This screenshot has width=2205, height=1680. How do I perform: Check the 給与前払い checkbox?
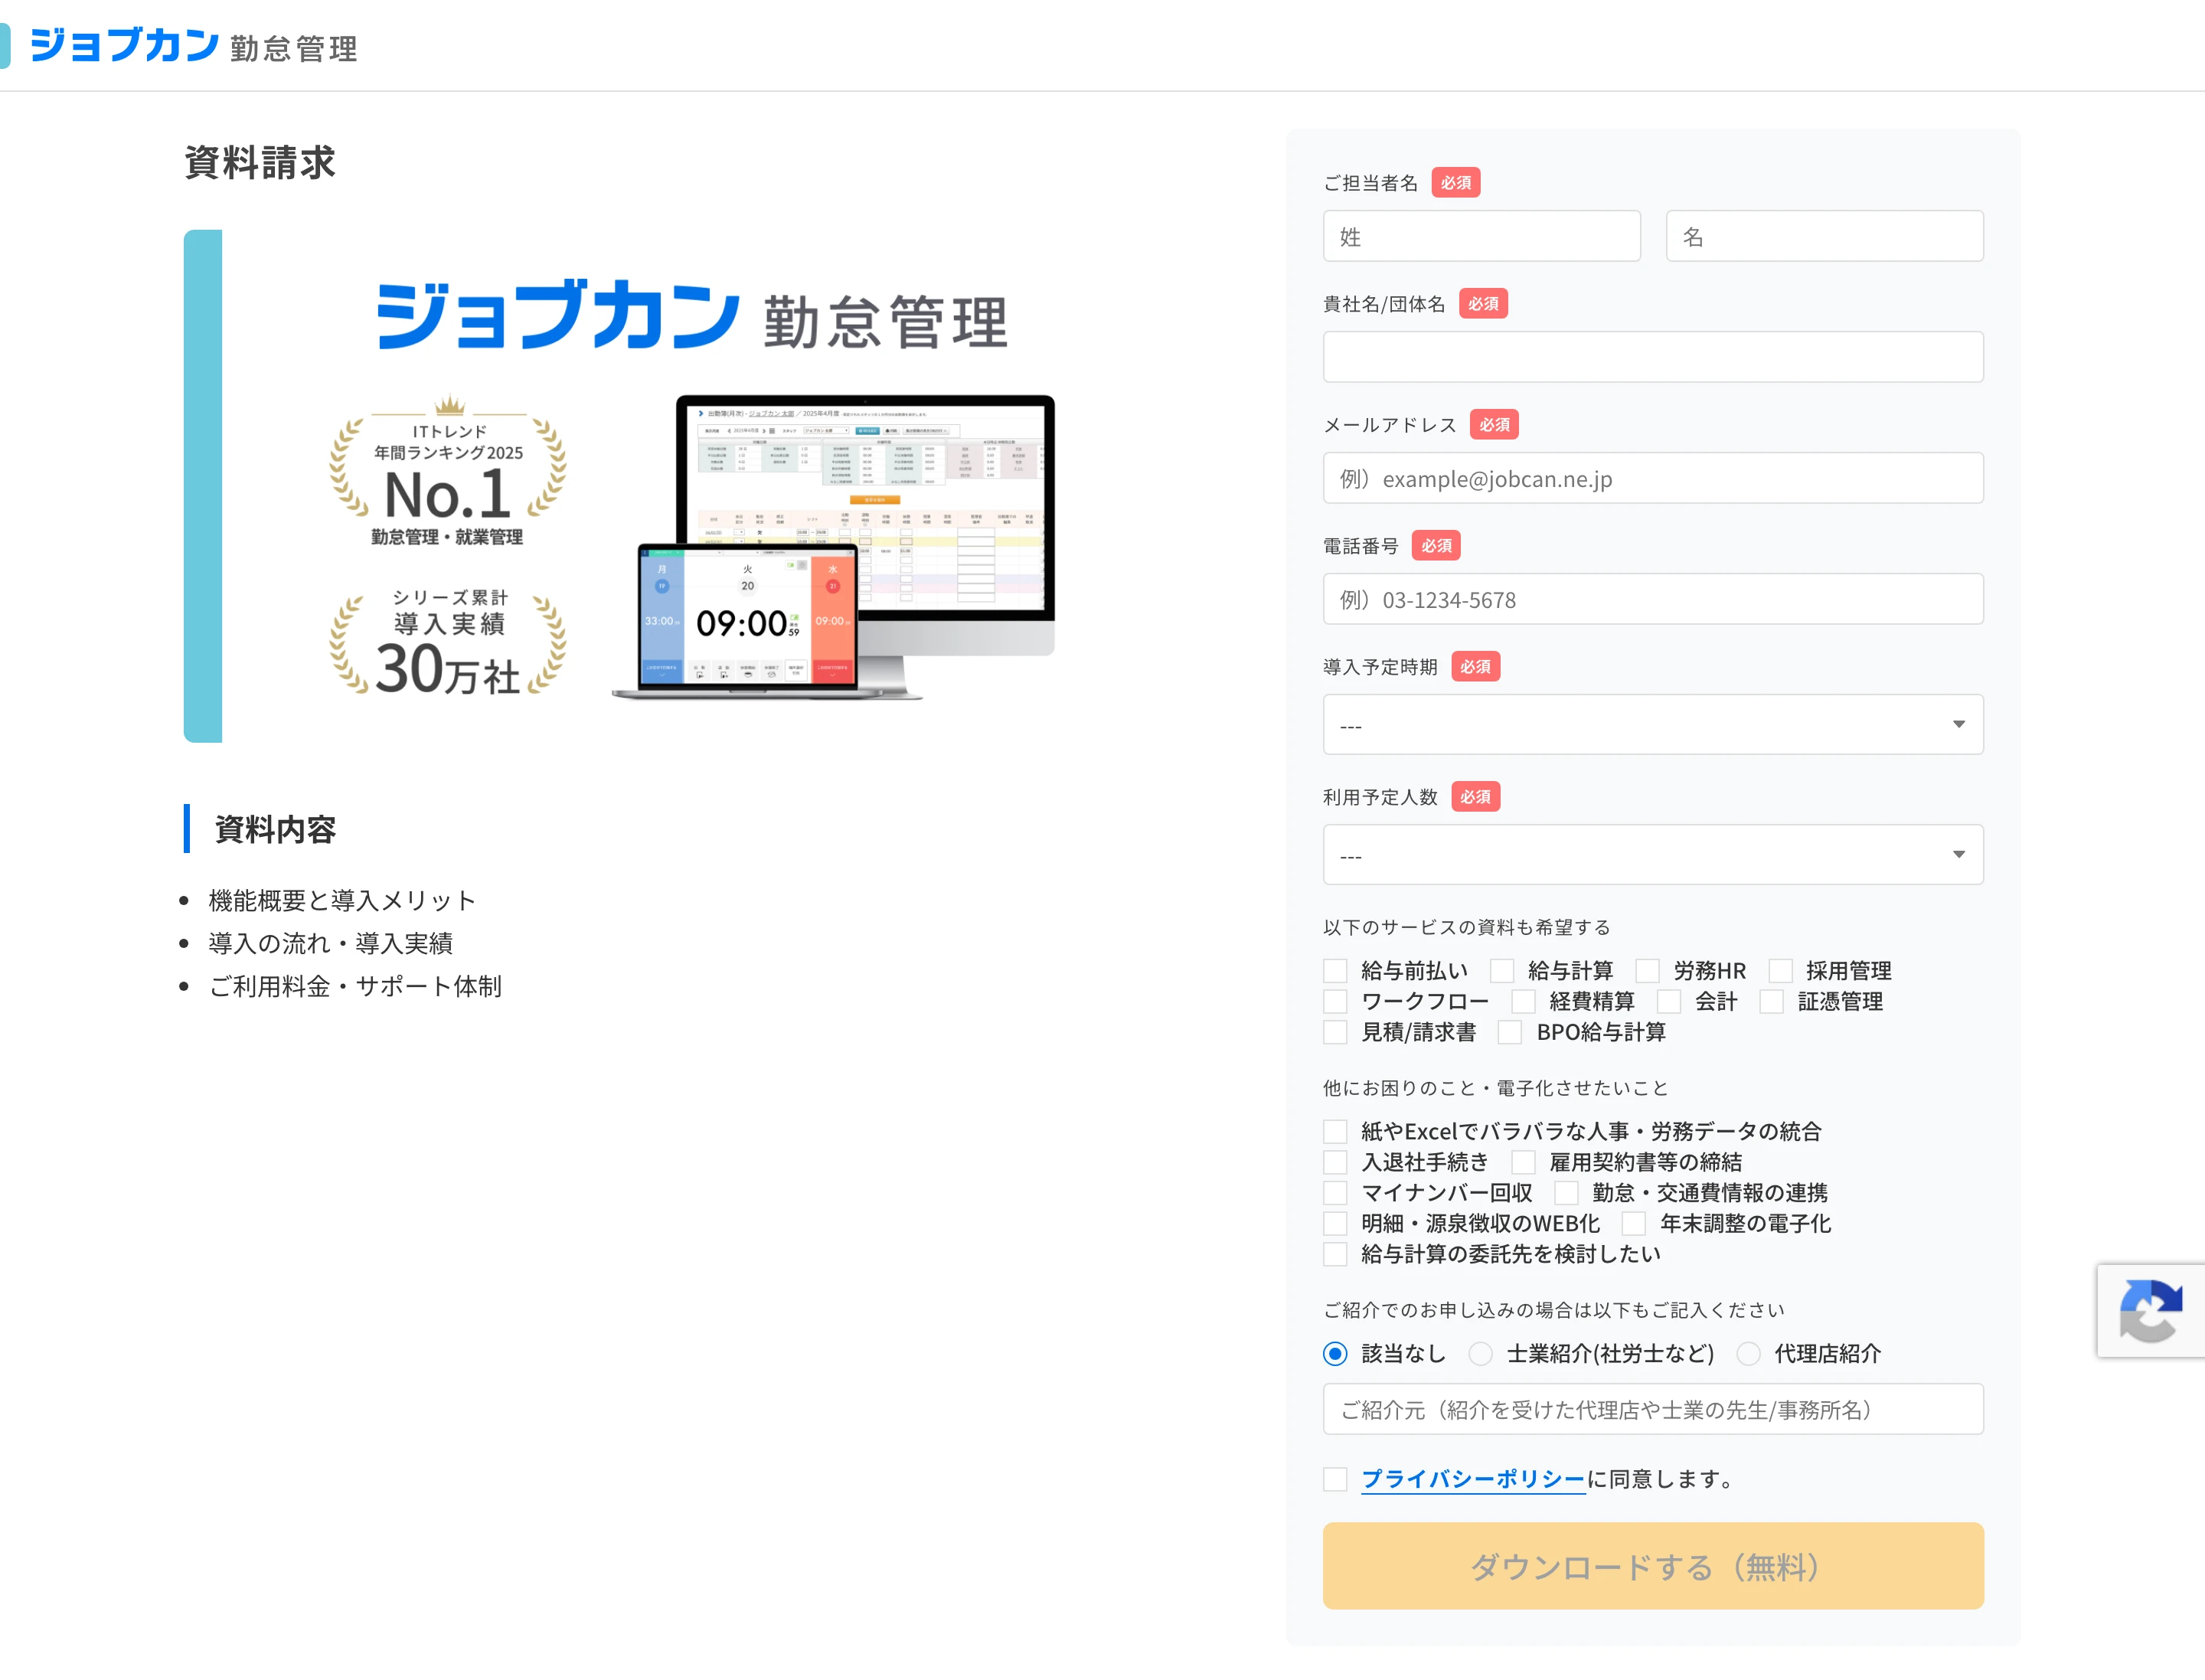pyautogui.click(x=1335, y=971)
